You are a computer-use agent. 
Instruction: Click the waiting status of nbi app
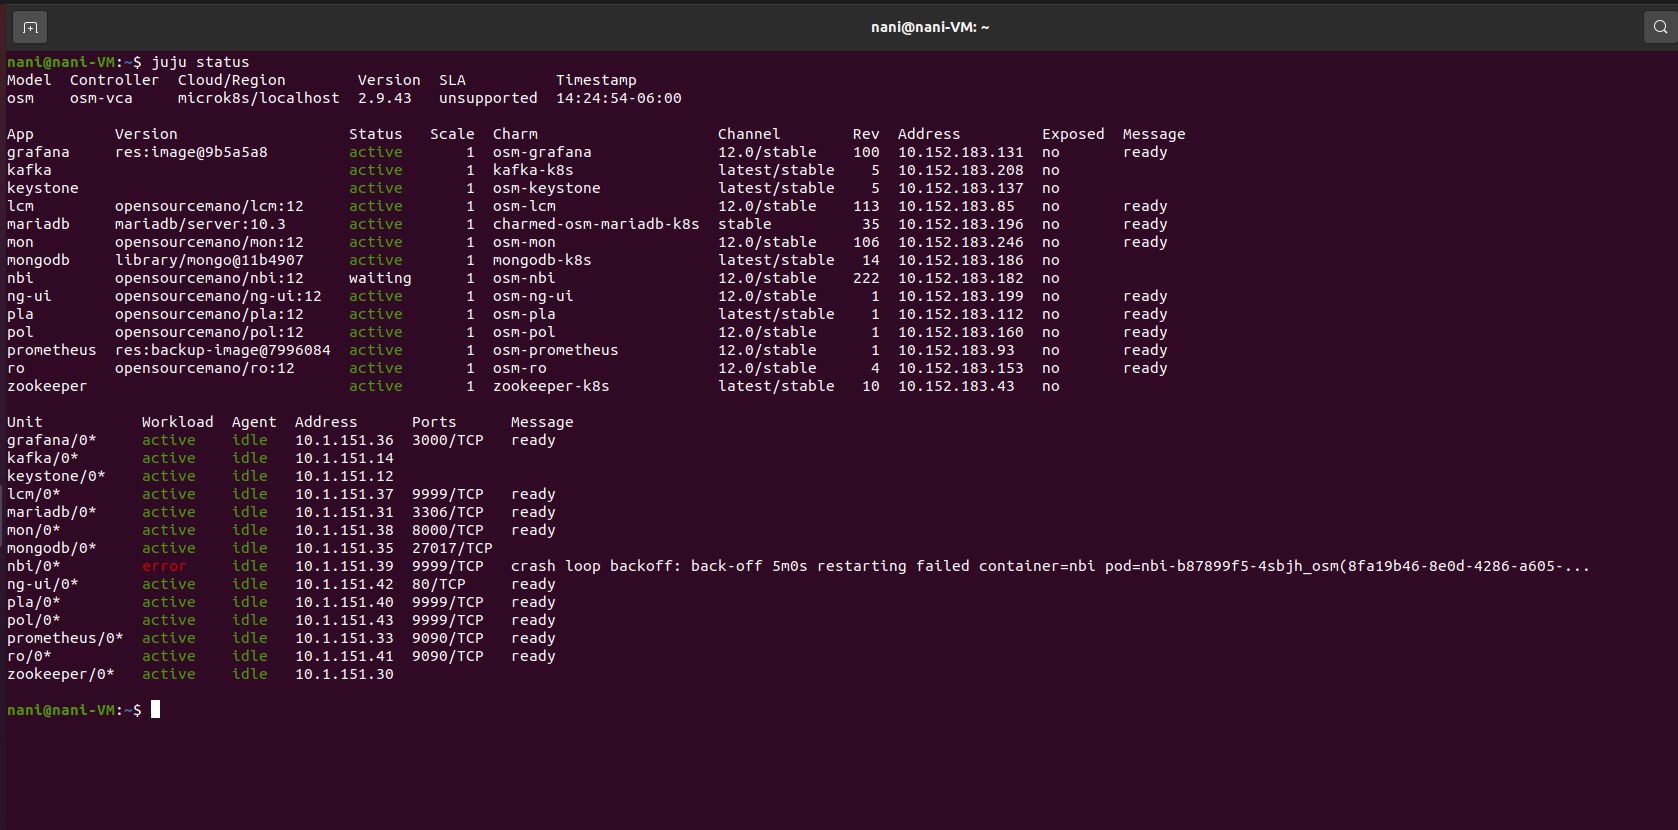(379, 278)
